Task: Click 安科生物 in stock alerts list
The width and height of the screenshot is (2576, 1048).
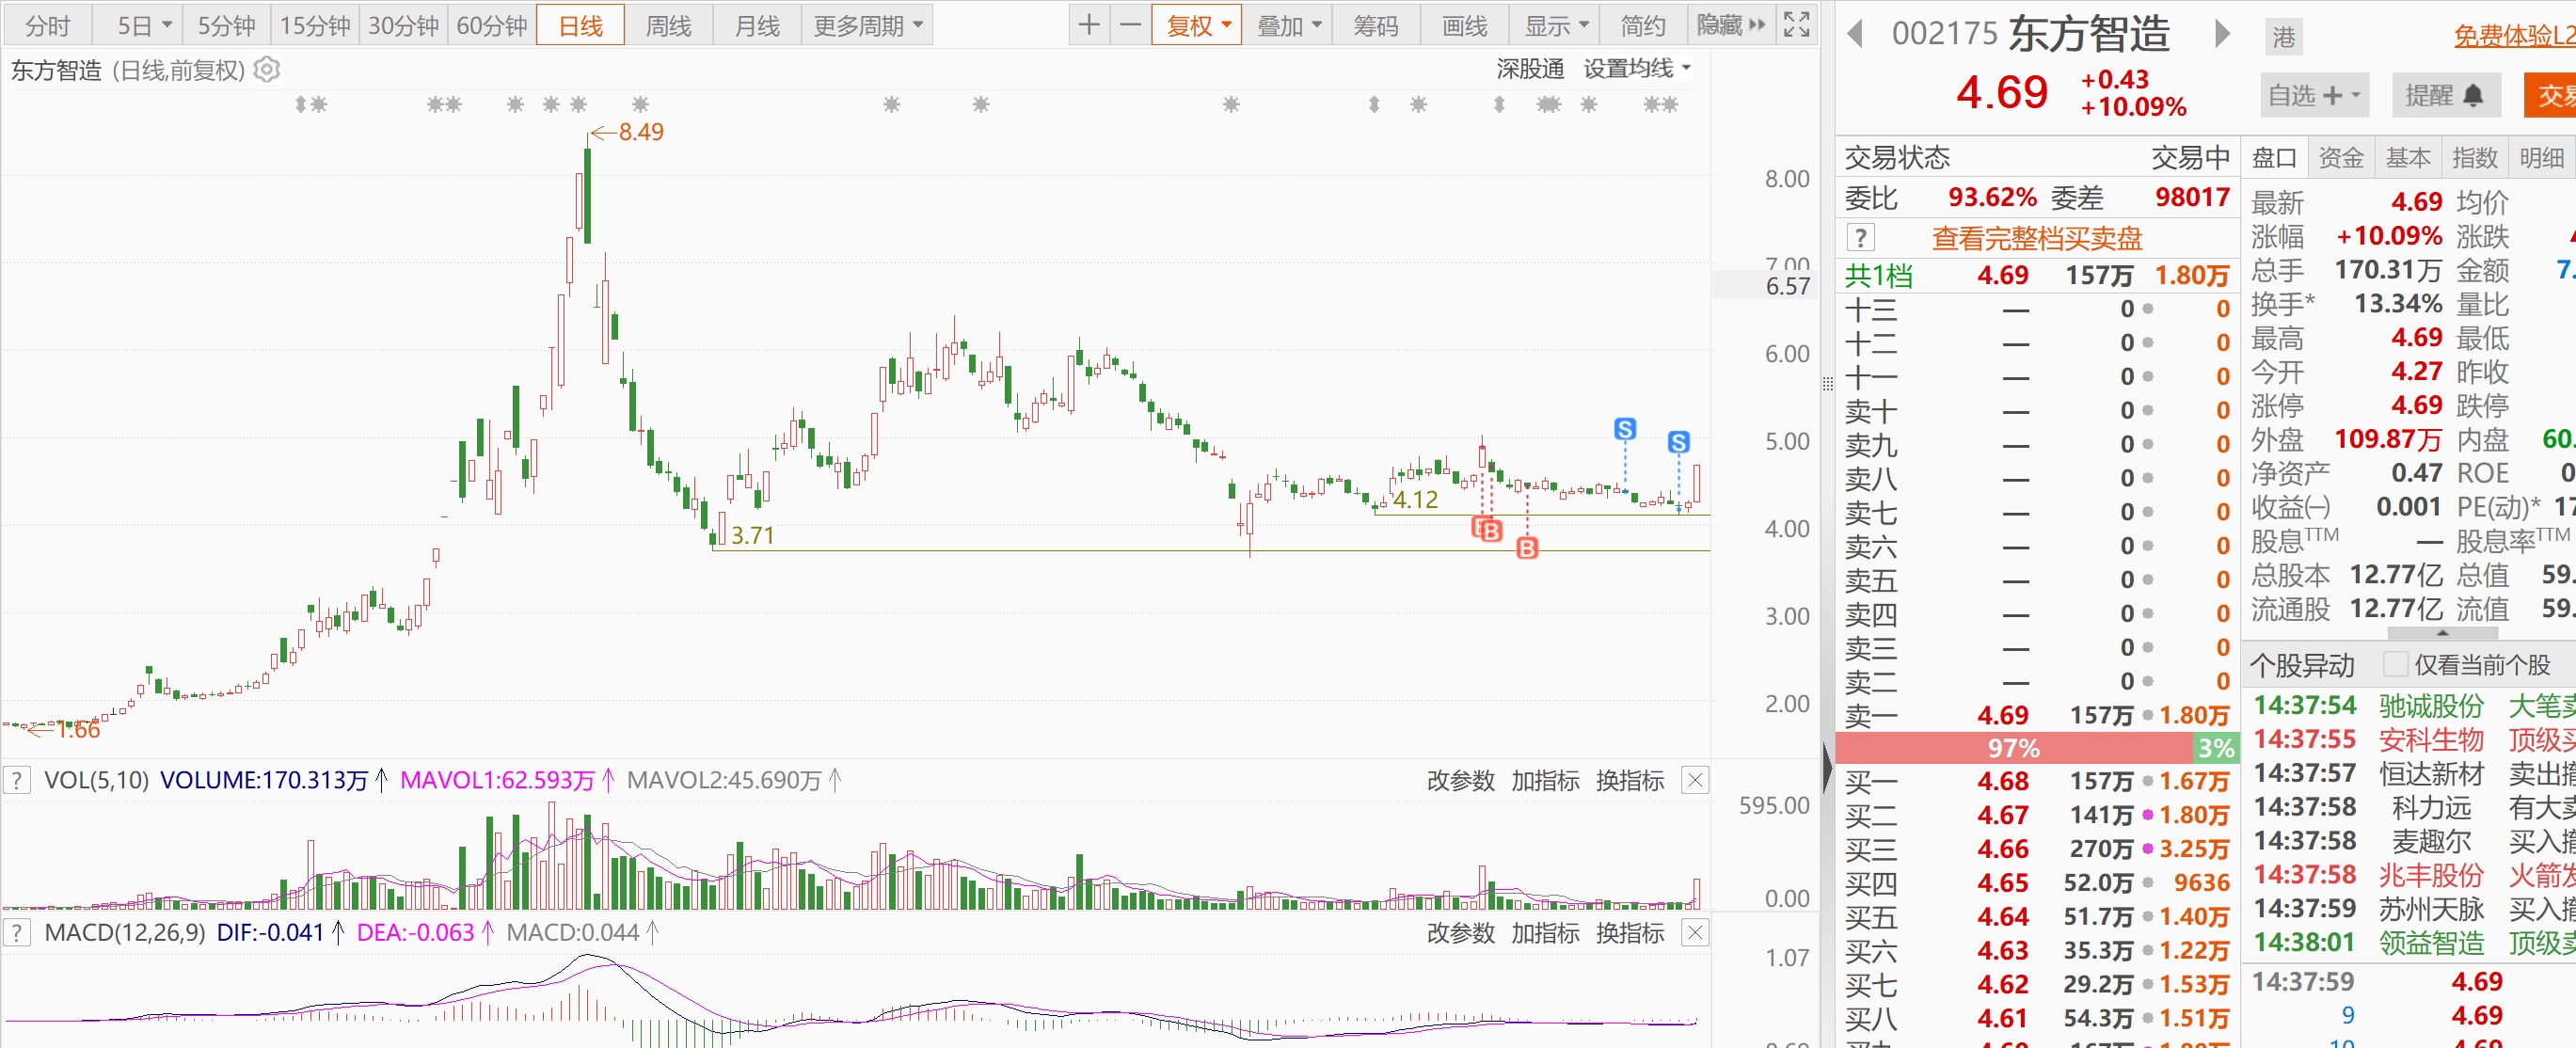Action: click(x=2431, y=740)
